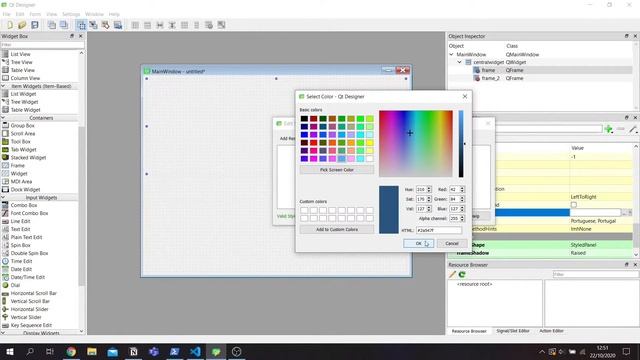Select Font Combo Box in Widget Box
The height and width of the screenshot is (360, 640).
29,213
